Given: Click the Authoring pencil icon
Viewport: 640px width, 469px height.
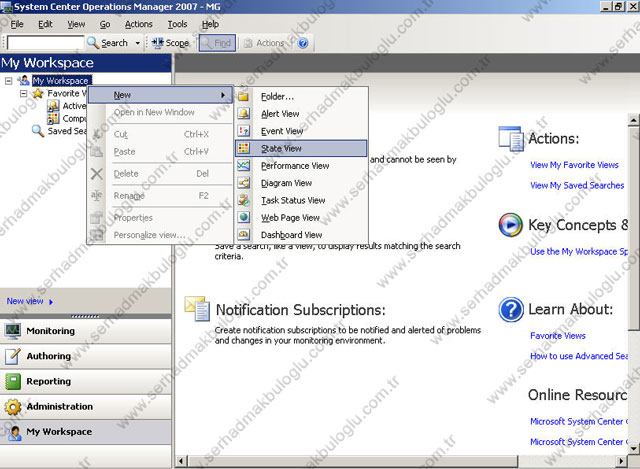Looking at the screenshot, I should [x=13, y=356].
